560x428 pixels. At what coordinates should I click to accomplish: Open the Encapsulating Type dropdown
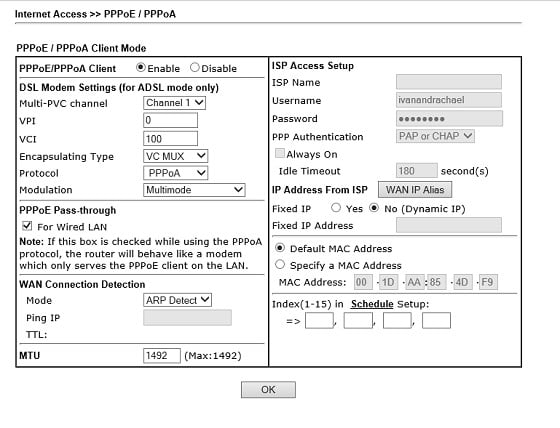[x=175, y=156]
